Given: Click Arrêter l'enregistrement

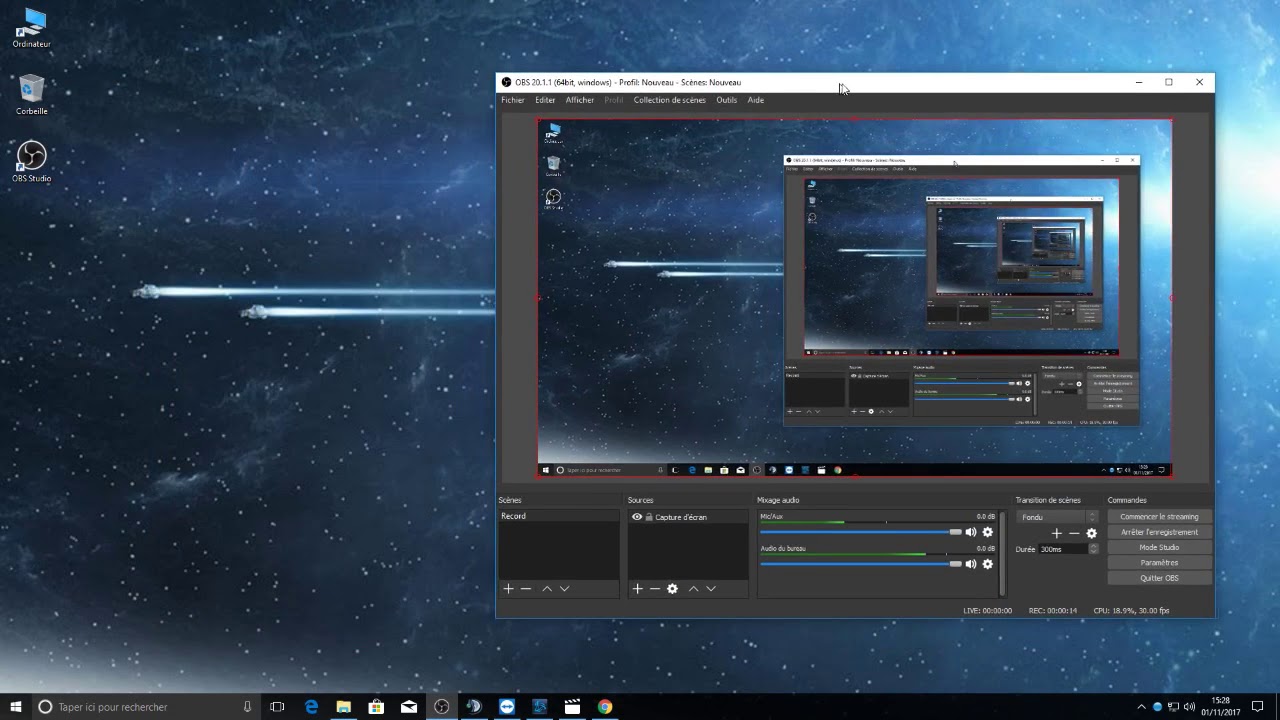Looking at the screenshot, I should click(1159, 532).
